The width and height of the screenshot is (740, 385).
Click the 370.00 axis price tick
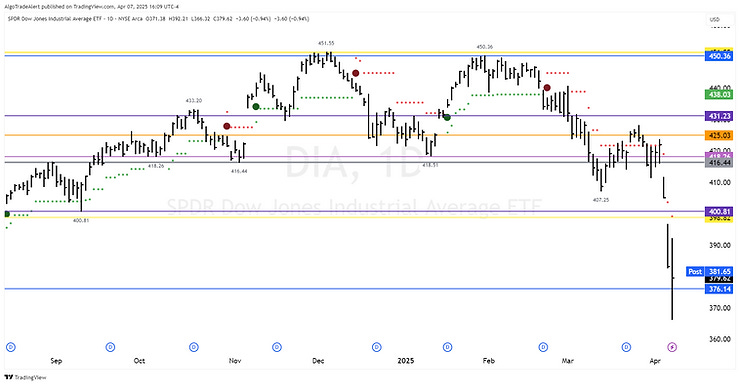(x=720, y=308)
